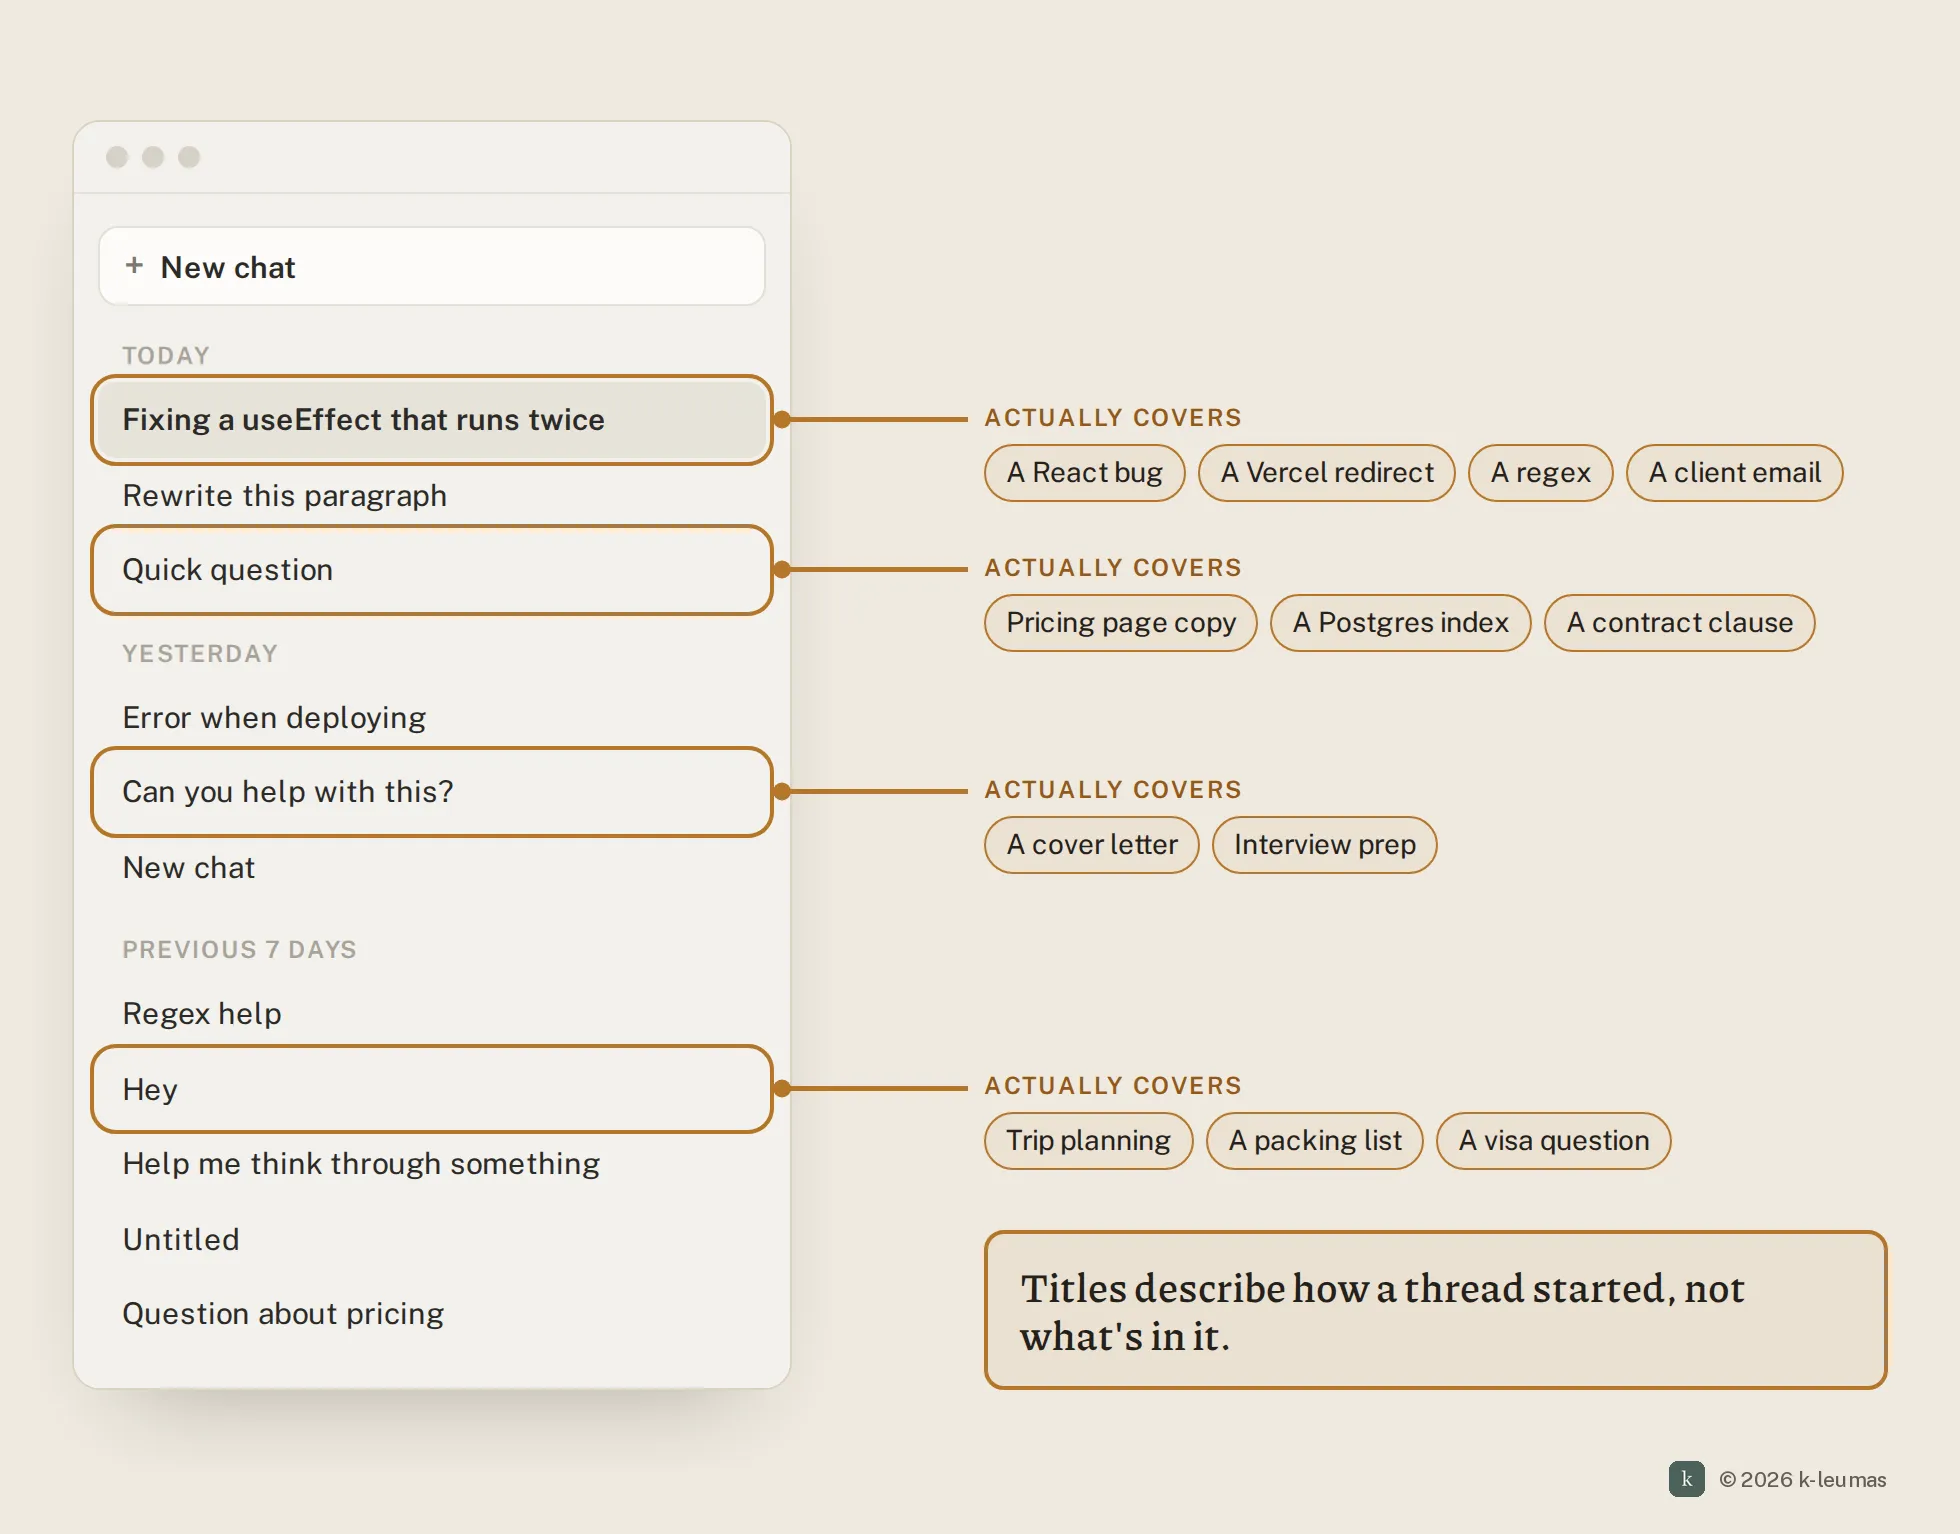The width and height of the screenshot is (1960, 1534).
Task: Select the 'Quick question' chat
Action: tap(432, 570)
